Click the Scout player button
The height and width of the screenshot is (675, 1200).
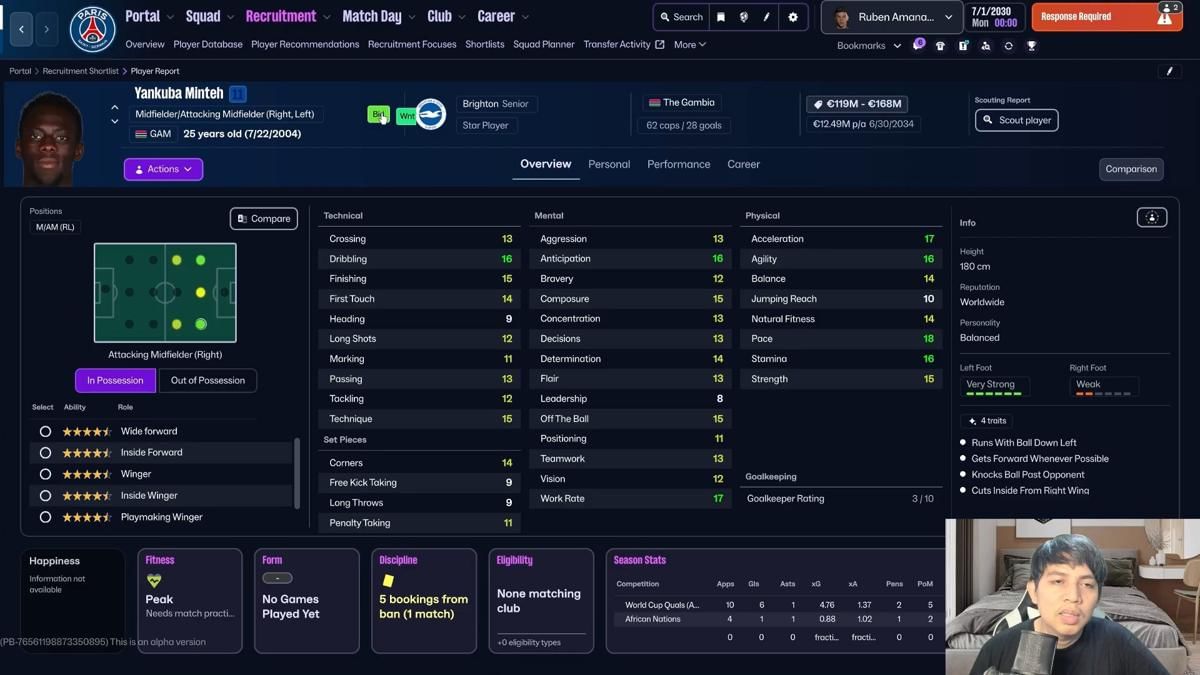1016,120
